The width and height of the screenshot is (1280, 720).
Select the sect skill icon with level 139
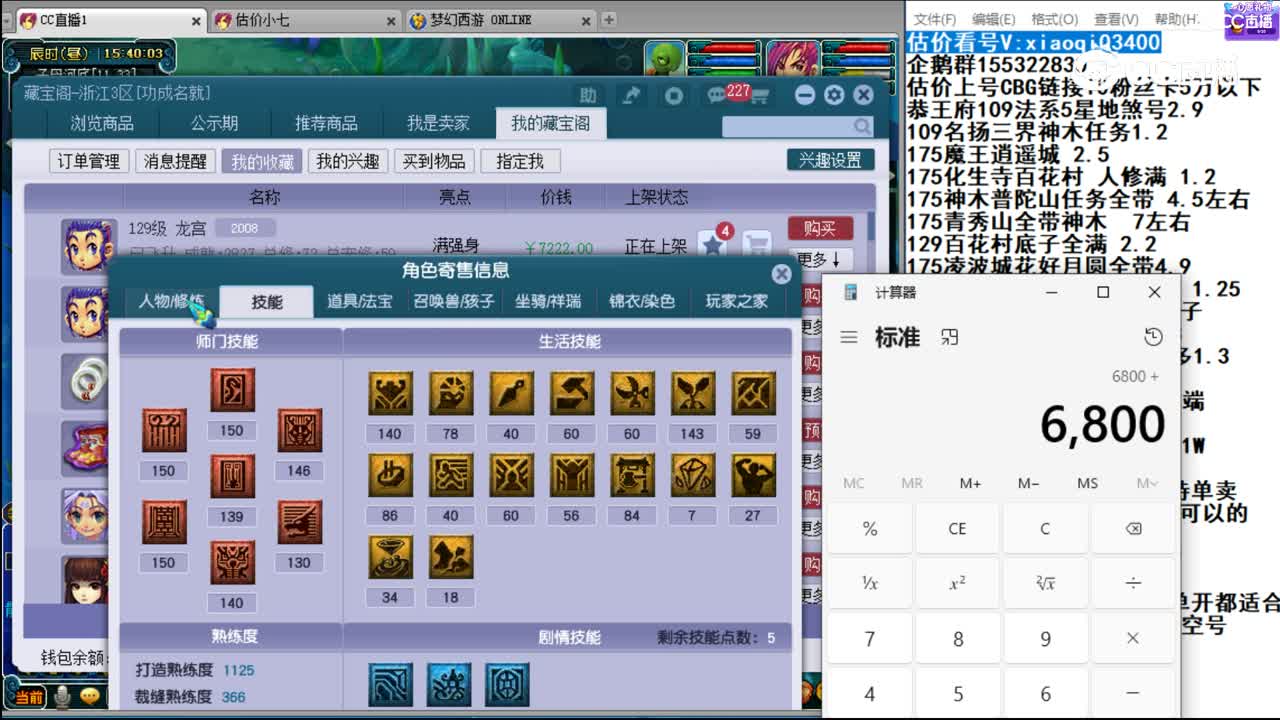point(232,476)
